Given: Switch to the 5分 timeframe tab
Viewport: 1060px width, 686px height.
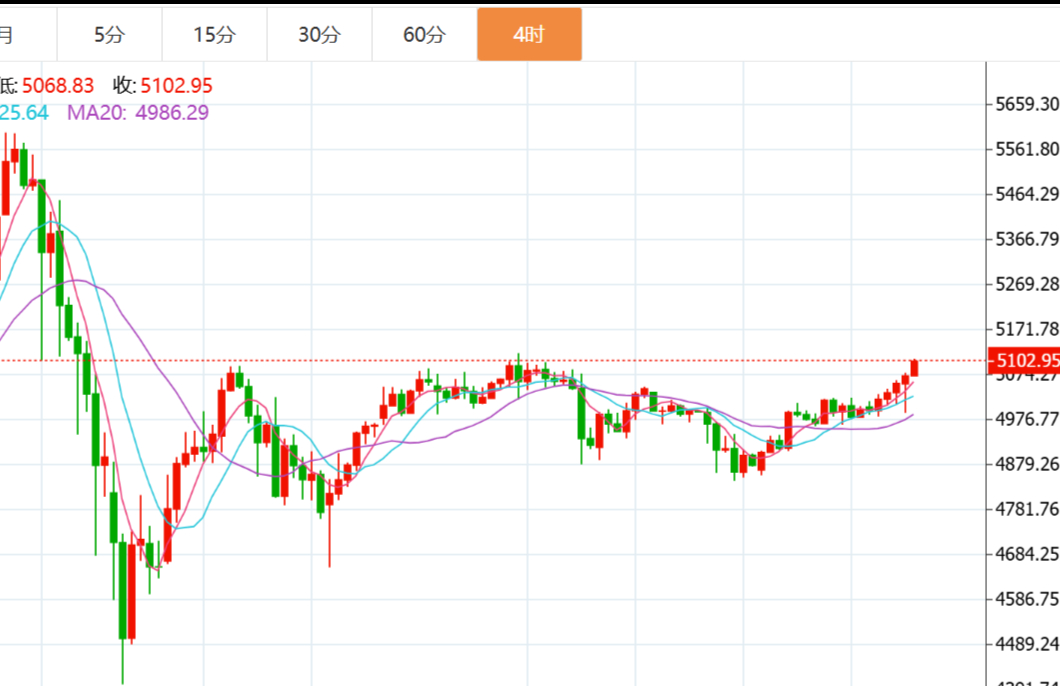Looking at the screenshot, I should point(109,35).
